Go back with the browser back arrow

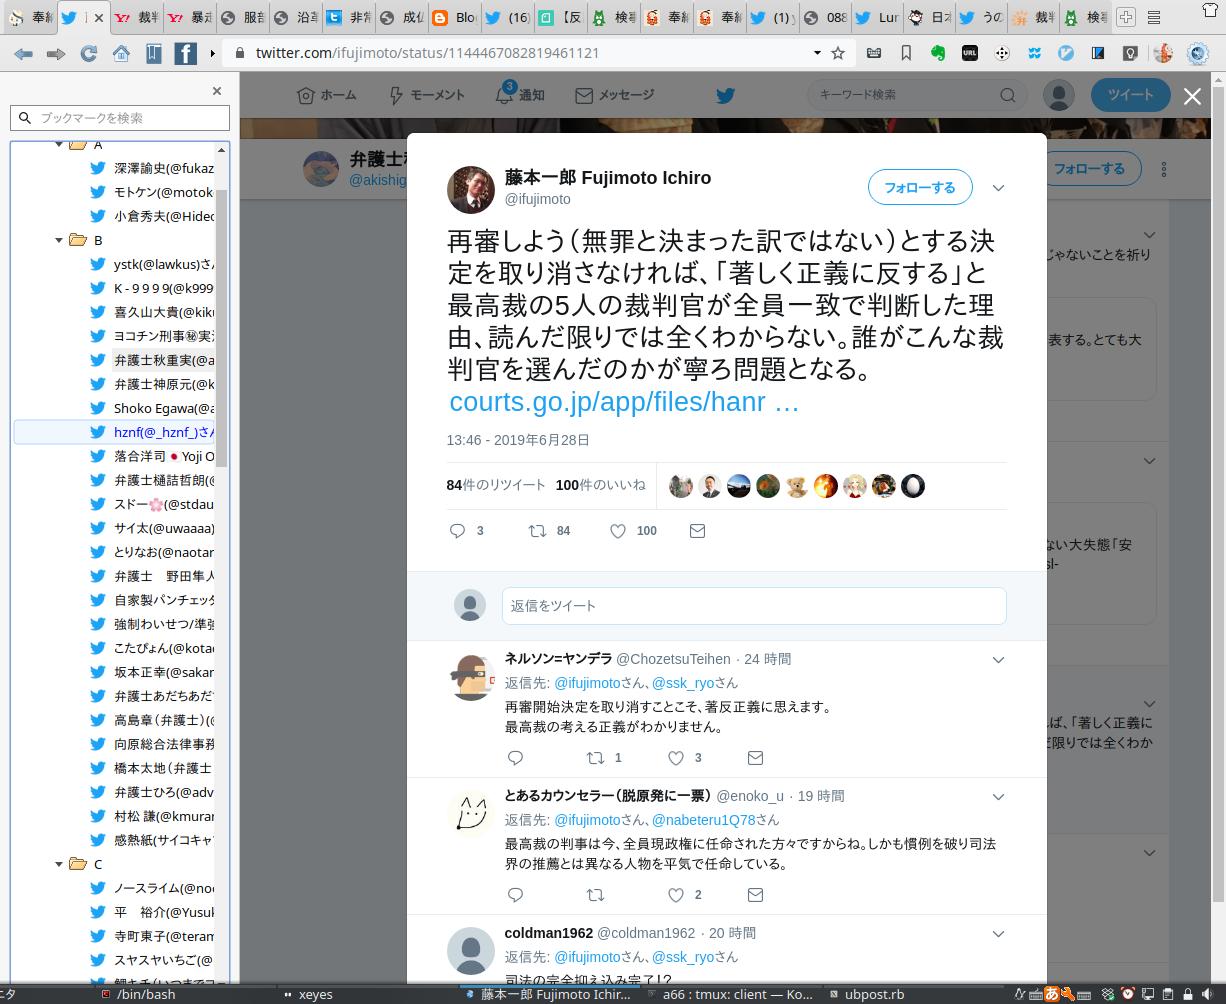22,53
